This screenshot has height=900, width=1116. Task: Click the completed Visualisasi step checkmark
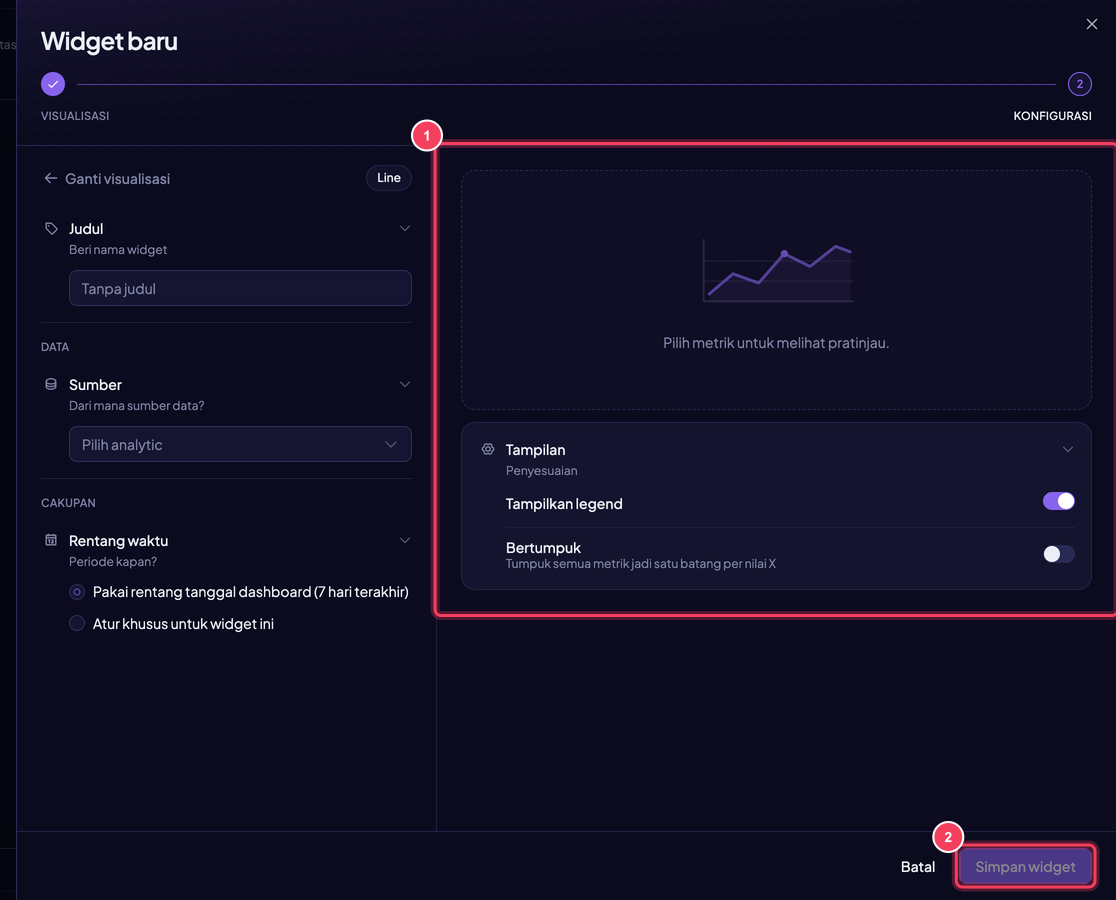(53, 84)
